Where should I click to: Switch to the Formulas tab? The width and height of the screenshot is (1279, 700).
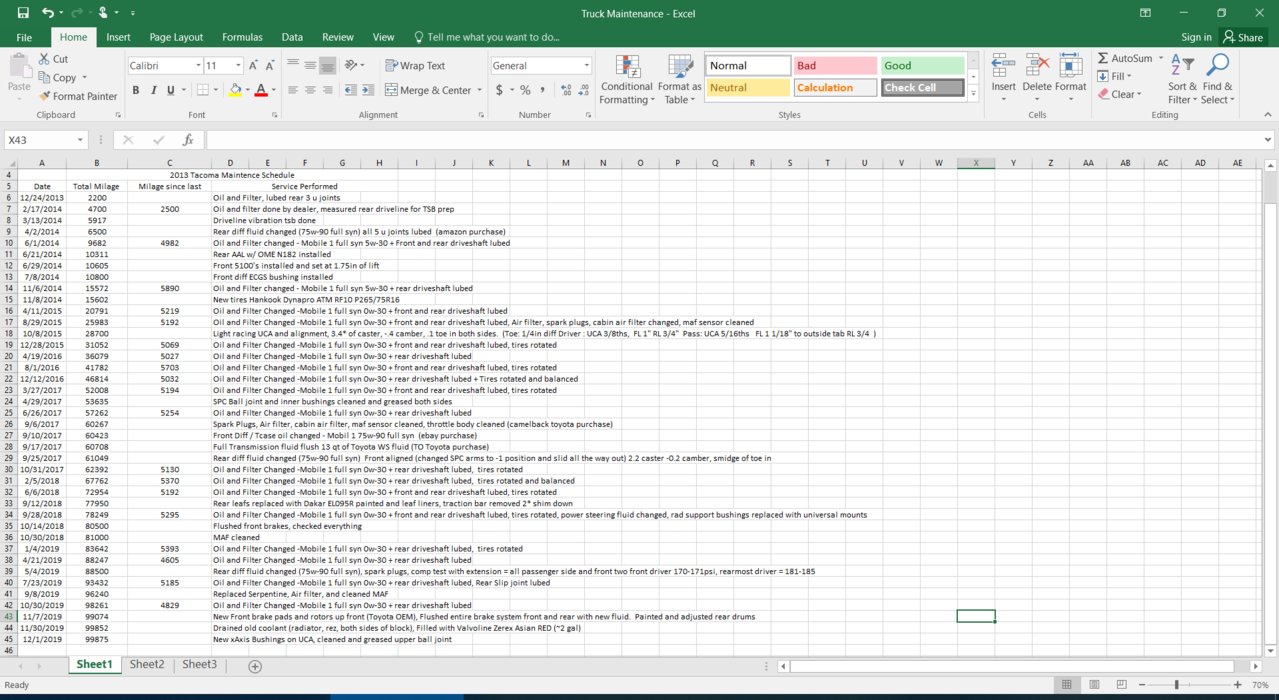pos(242,37)
